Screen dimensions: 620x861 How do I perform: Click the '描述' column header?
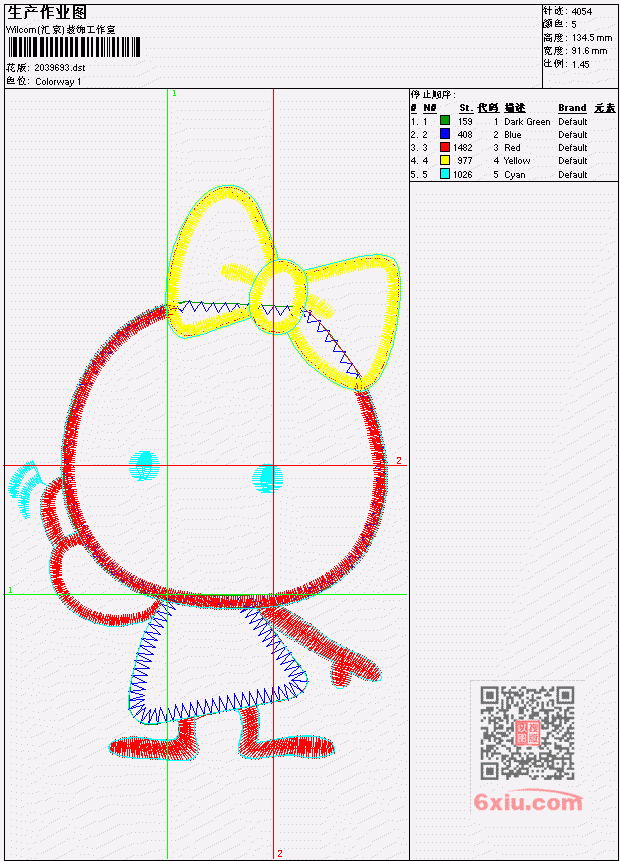coord(515,108)
